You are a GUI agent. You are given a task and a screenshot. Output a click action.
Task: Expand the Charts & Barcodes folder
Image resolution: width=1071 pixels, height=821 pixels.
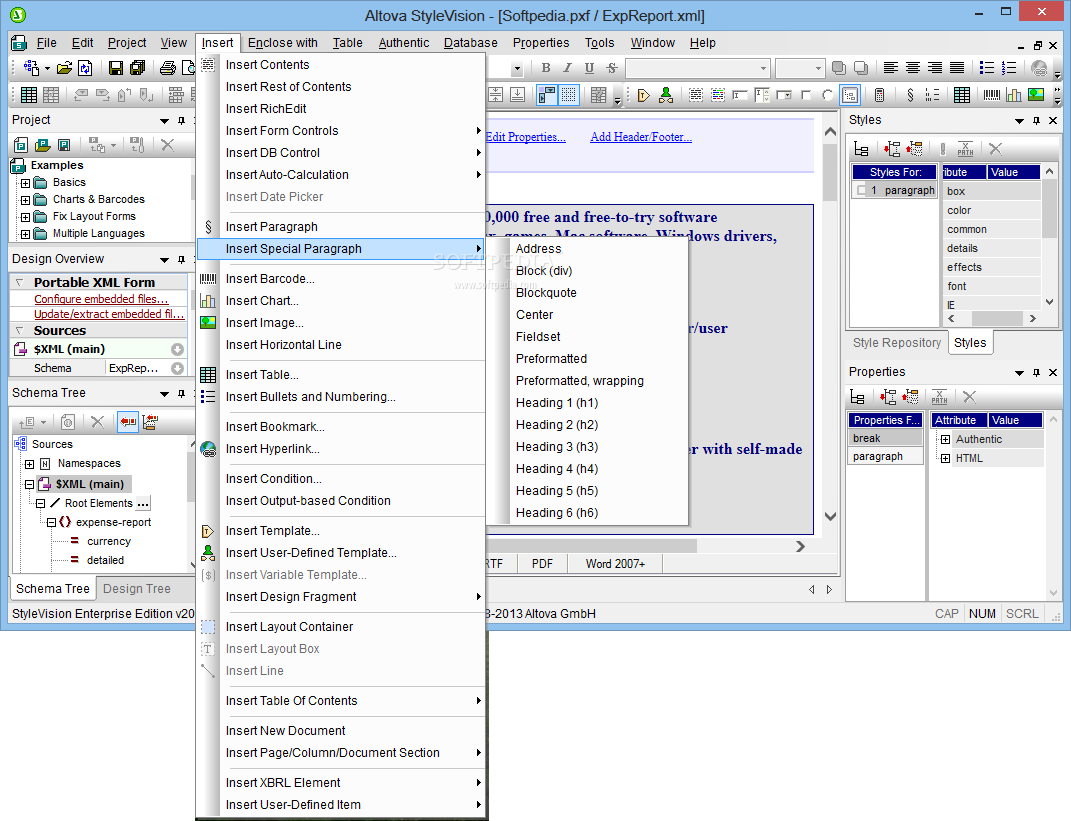point(25,200)
